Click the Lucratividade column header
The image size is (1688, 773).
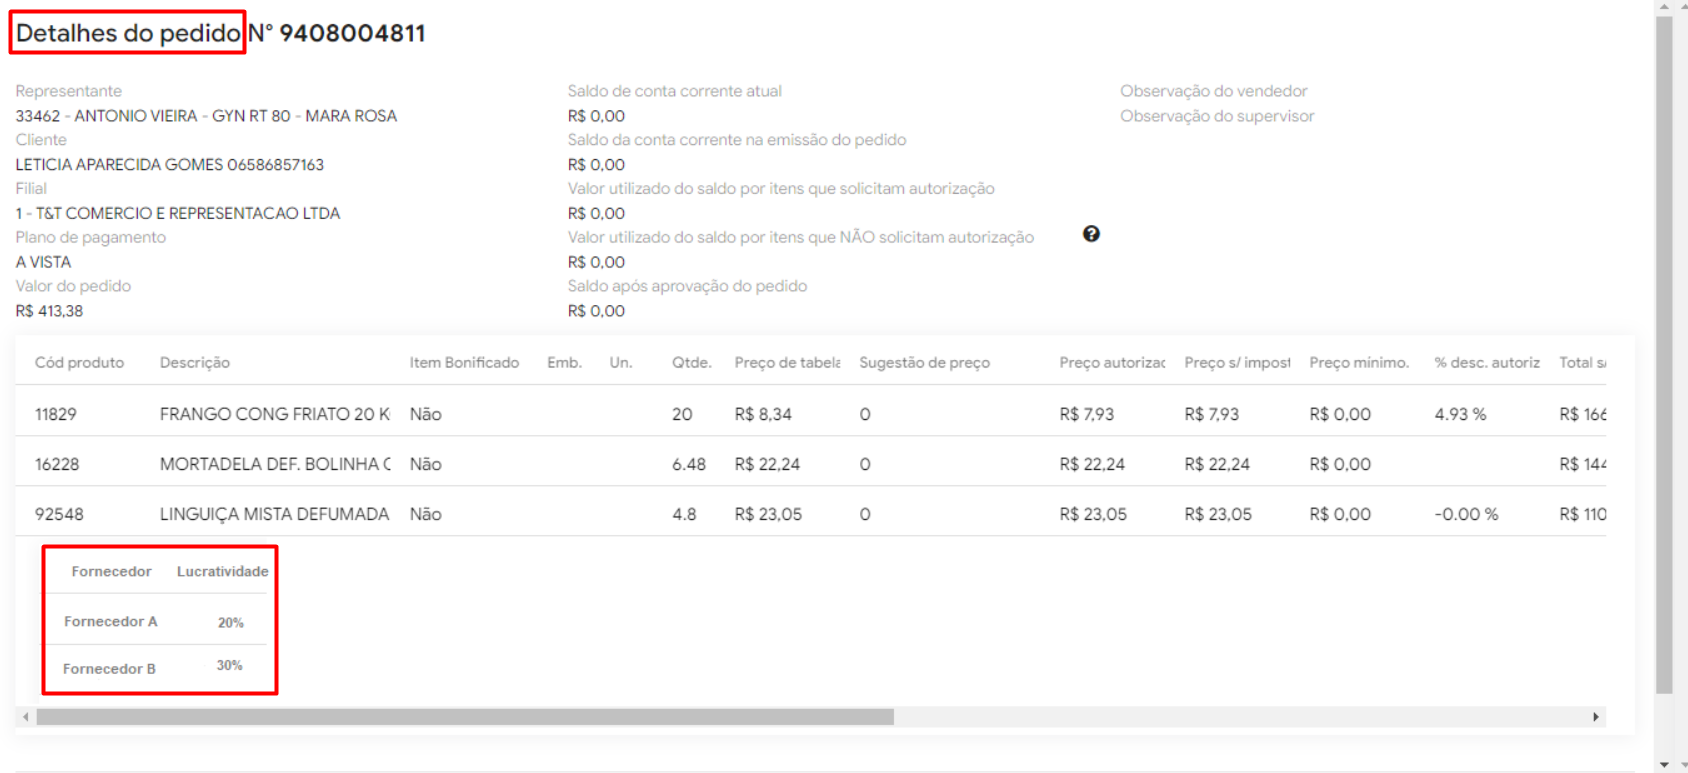pyautogui.click(x=222, y=571)
